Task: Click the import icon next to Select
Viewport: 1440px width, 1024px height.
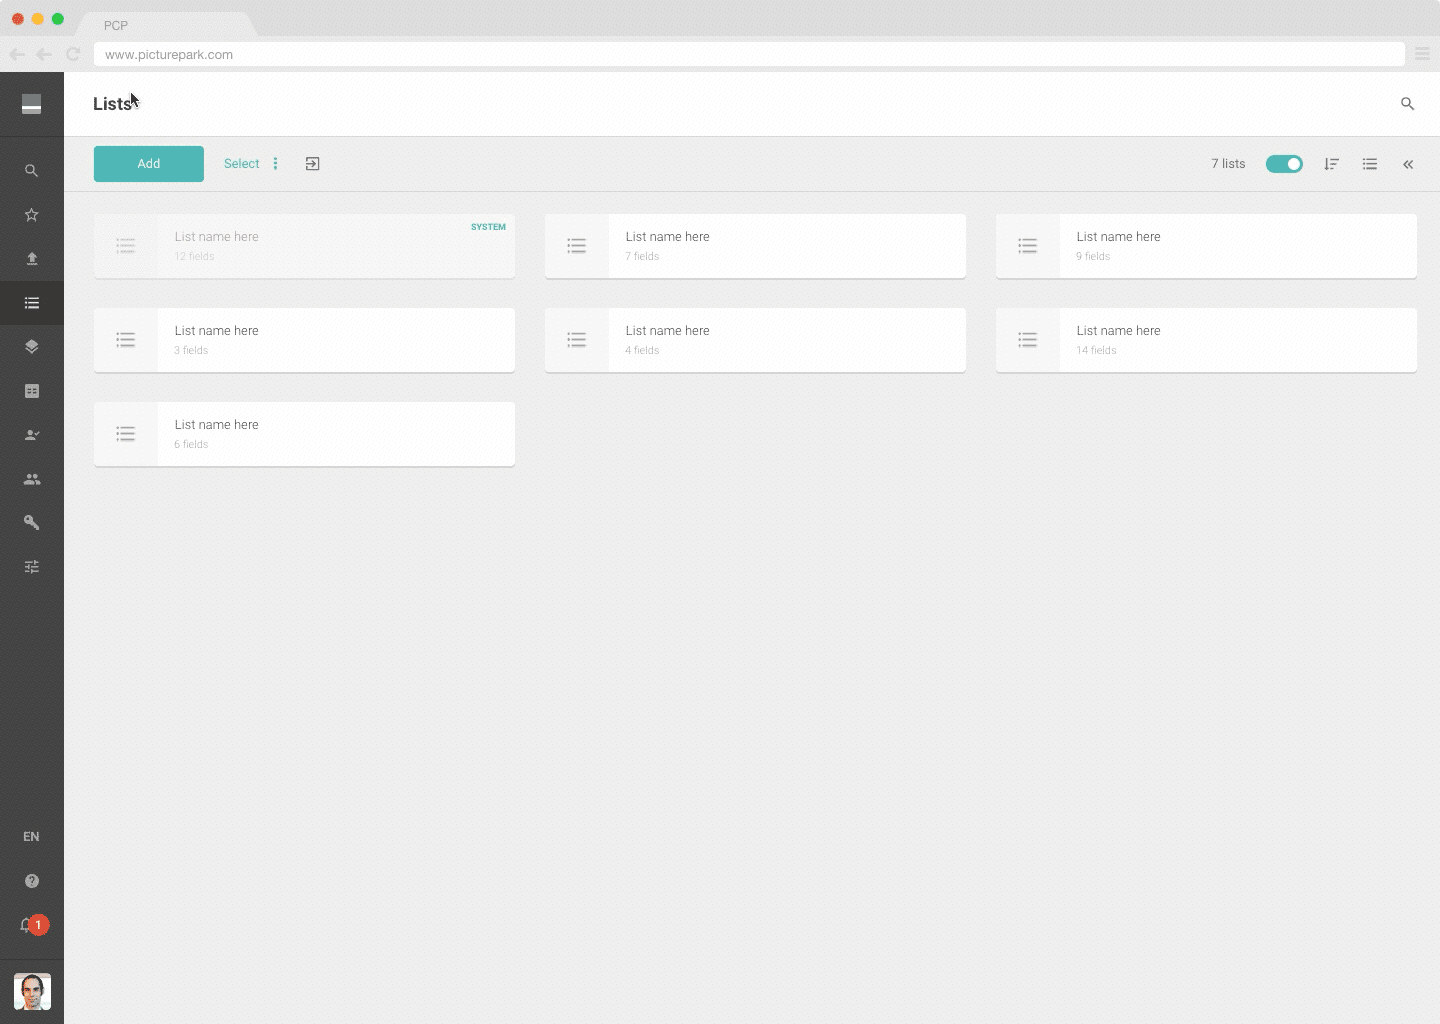Action: click(x=313, y=164)
